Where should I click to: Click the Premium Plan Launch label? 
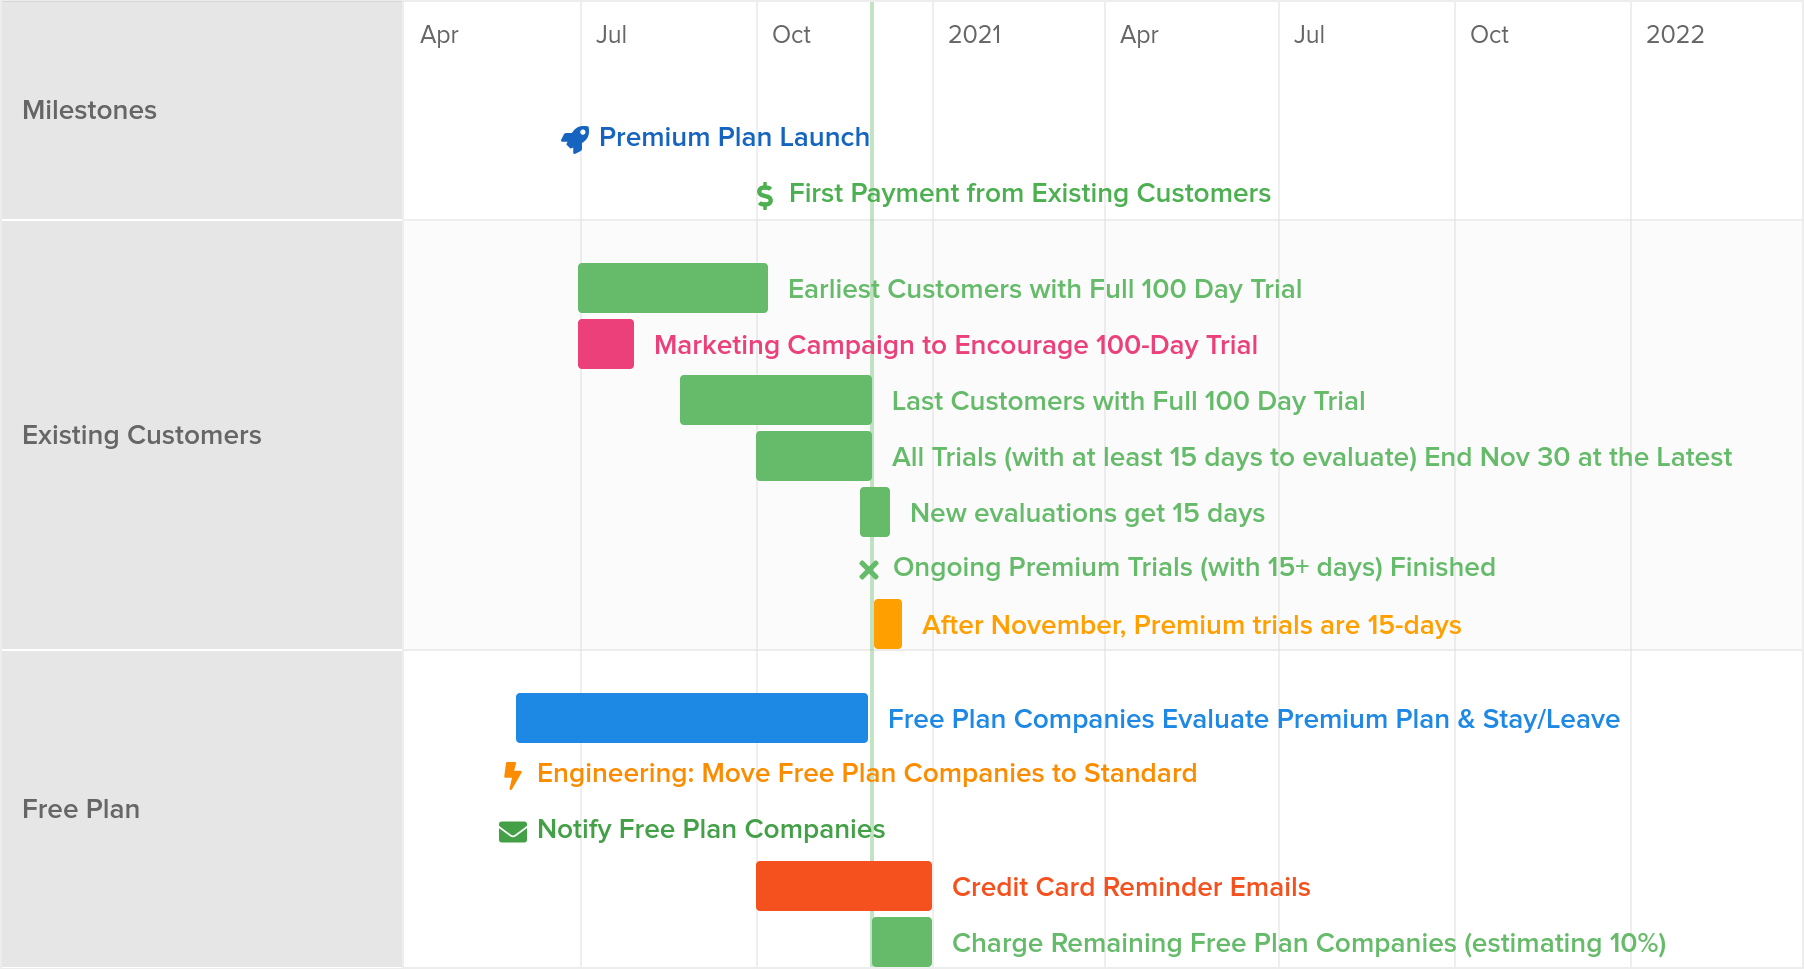pos(734,137)
